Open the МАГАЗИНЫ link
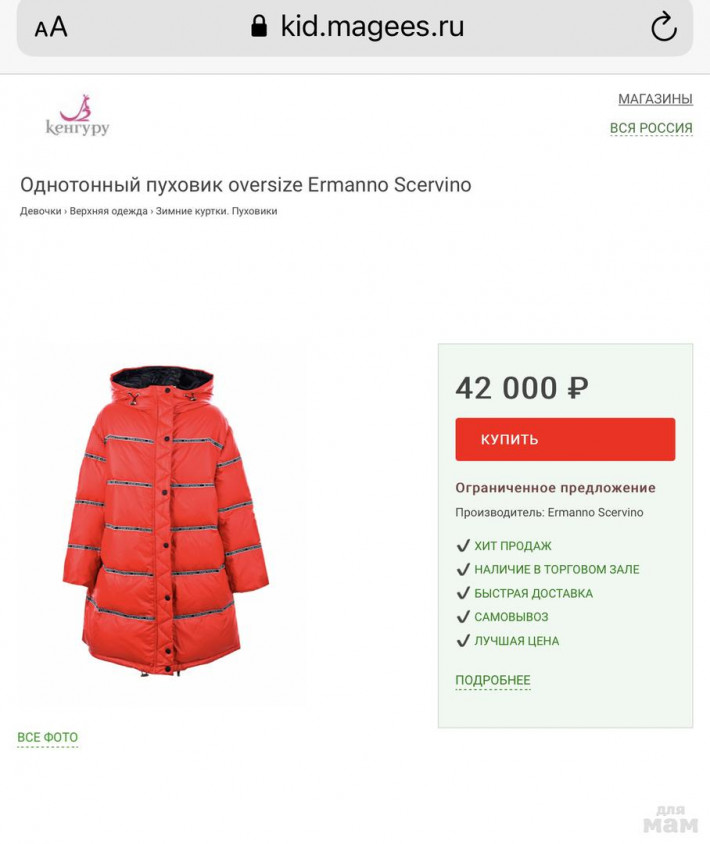This screenshot has width=710, height=844. (x=655, y=99)
